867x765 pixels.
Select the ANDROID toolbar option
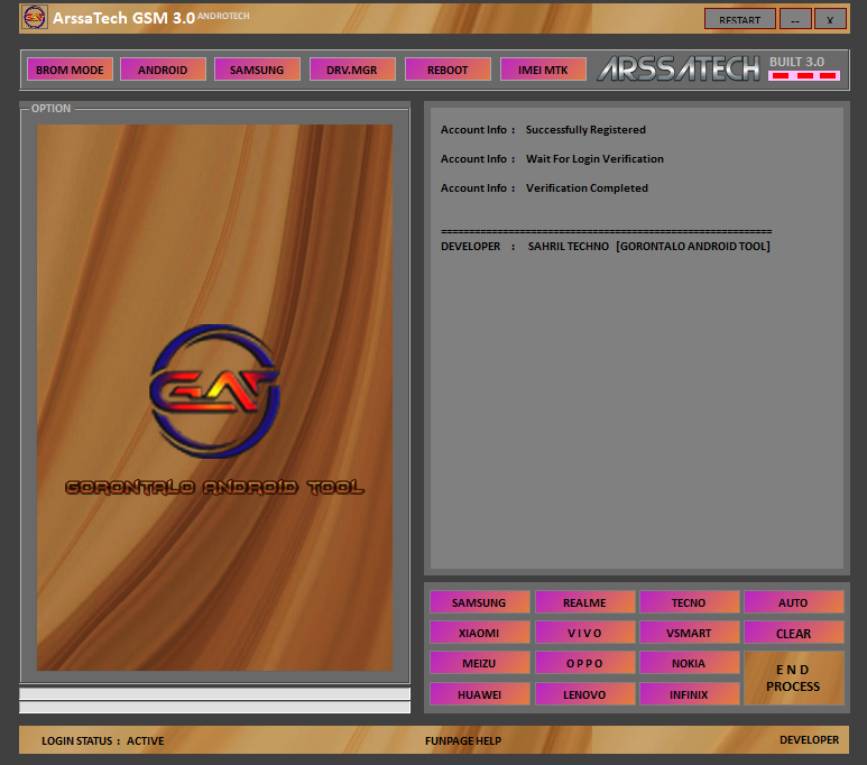tap(163, 70)
